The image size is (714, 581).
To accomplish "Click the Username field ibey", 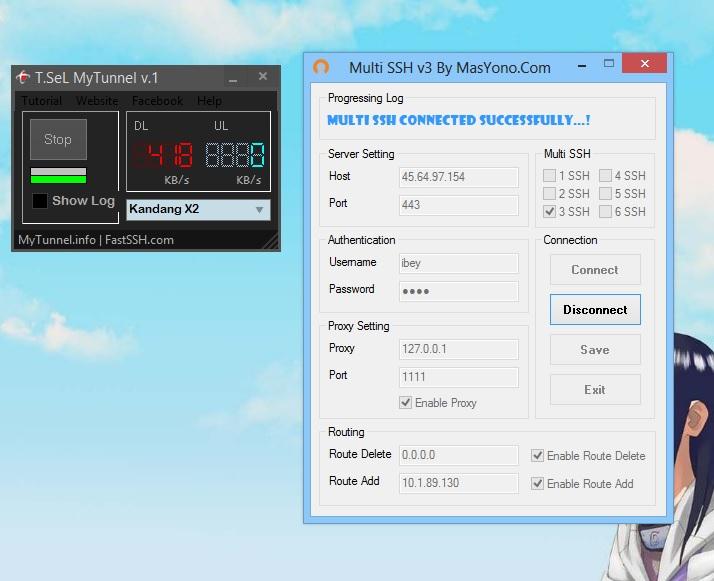I will pos(459,263).
